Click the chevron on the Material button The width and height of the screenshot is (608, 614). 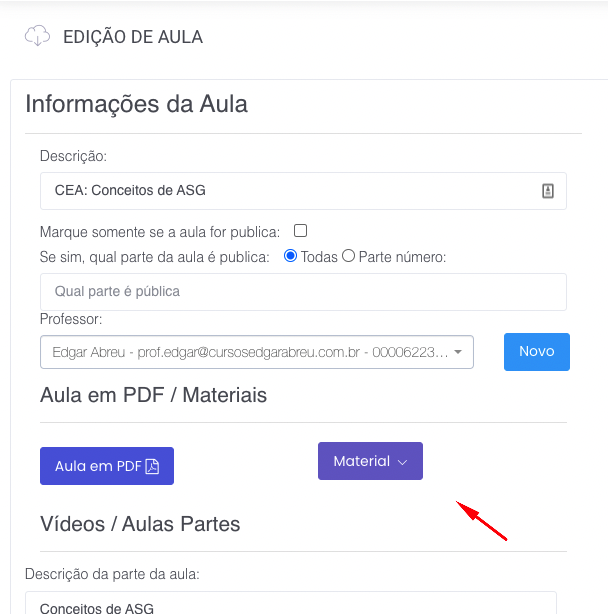pyautogui.click(x=403, y=462)
